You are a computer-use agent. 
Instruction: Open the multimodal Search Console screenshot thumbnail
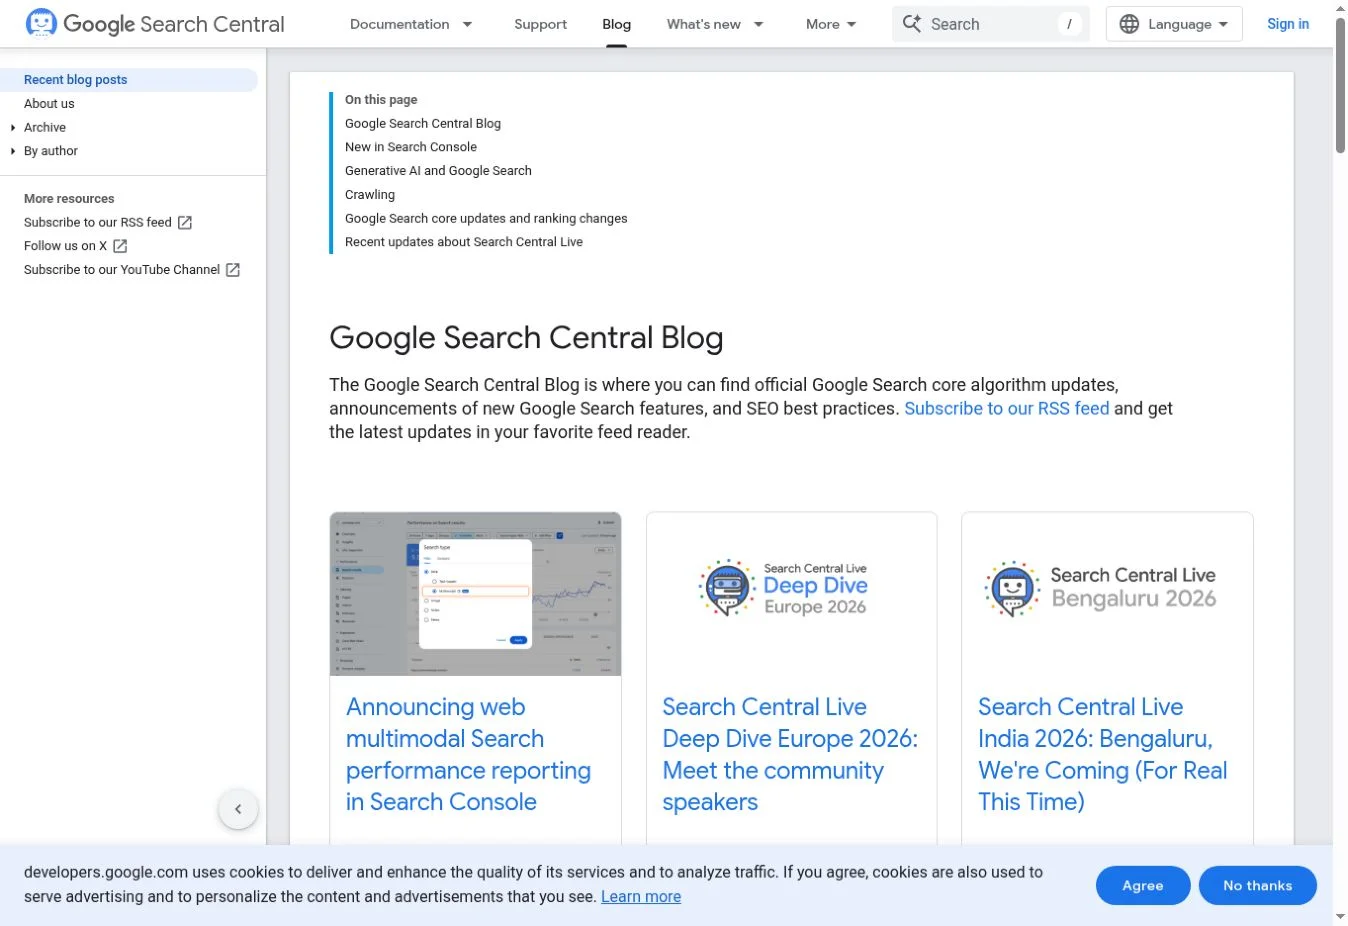(475, 594)
